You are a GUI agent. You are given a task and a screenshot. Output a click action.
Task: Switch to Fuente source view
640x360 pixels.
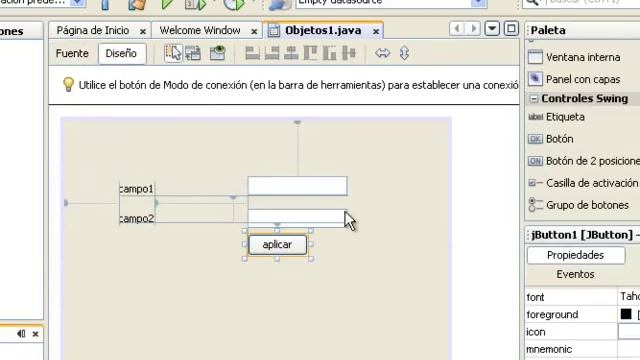(72, 53)
